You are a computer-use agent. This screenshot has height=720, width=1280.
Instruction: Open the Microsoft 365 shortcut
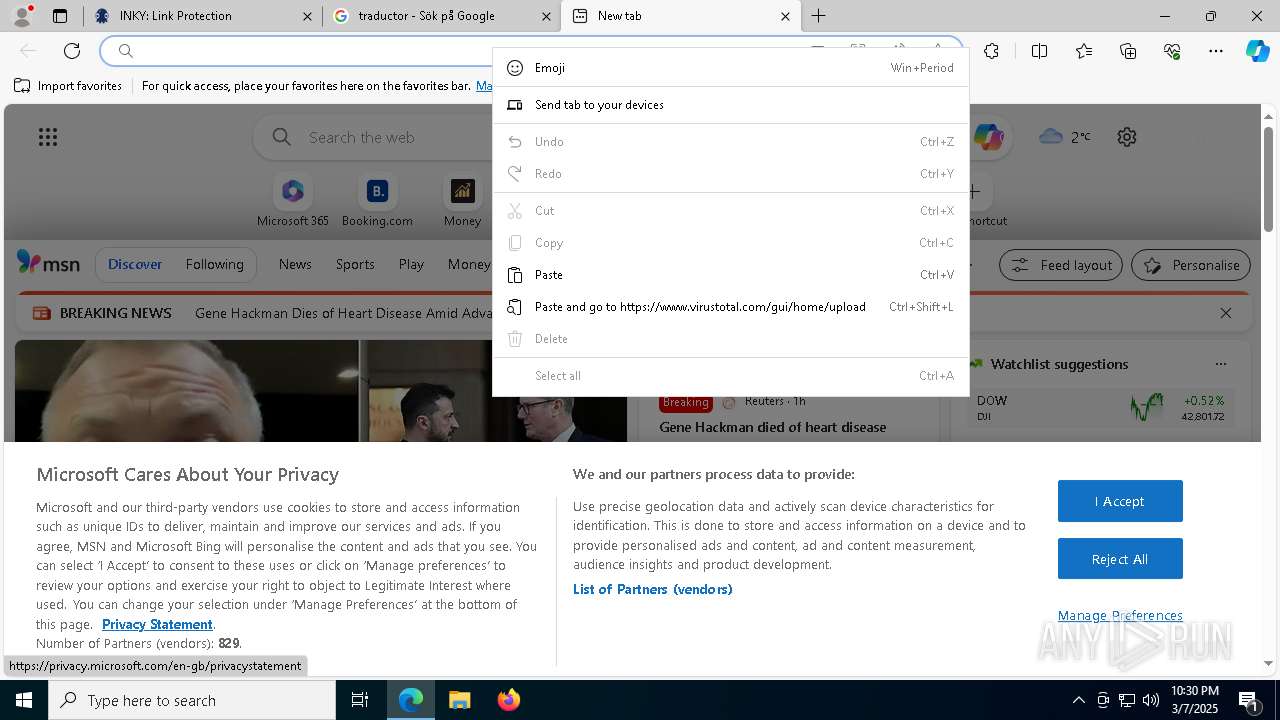(293, 201)
